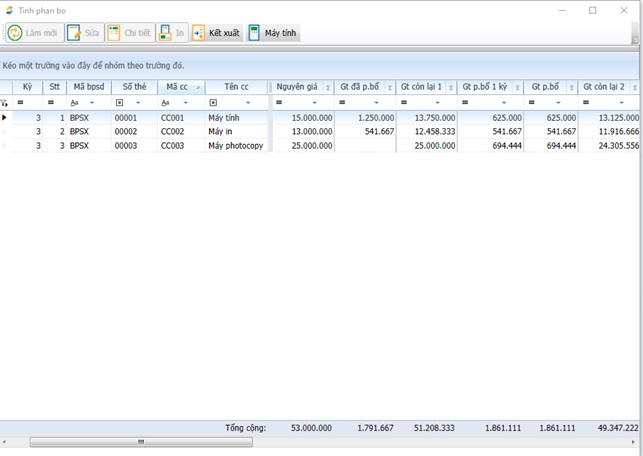
Task: Sort by the Mã cc column header
Action: tap(176, 87)
